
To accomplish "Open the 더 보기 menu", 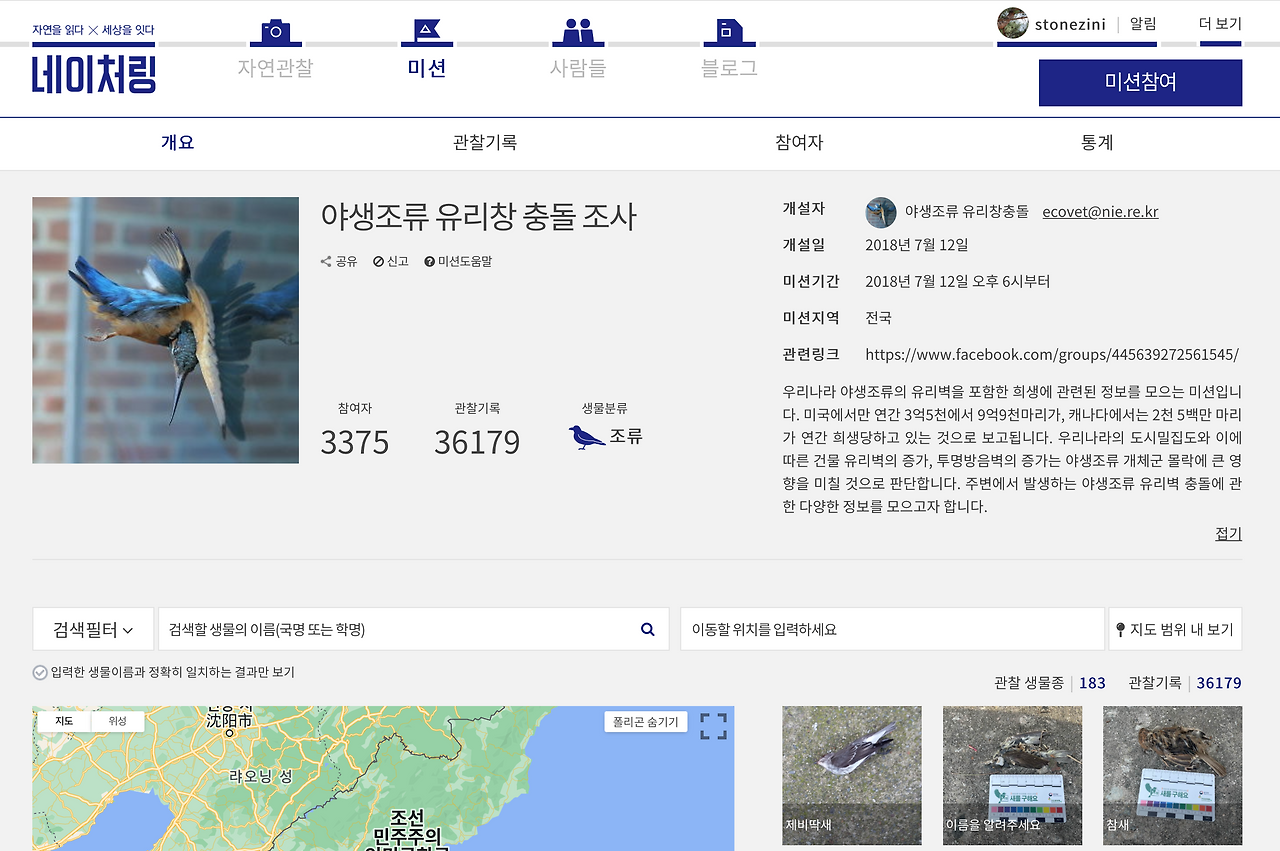I will [1219, 23].
